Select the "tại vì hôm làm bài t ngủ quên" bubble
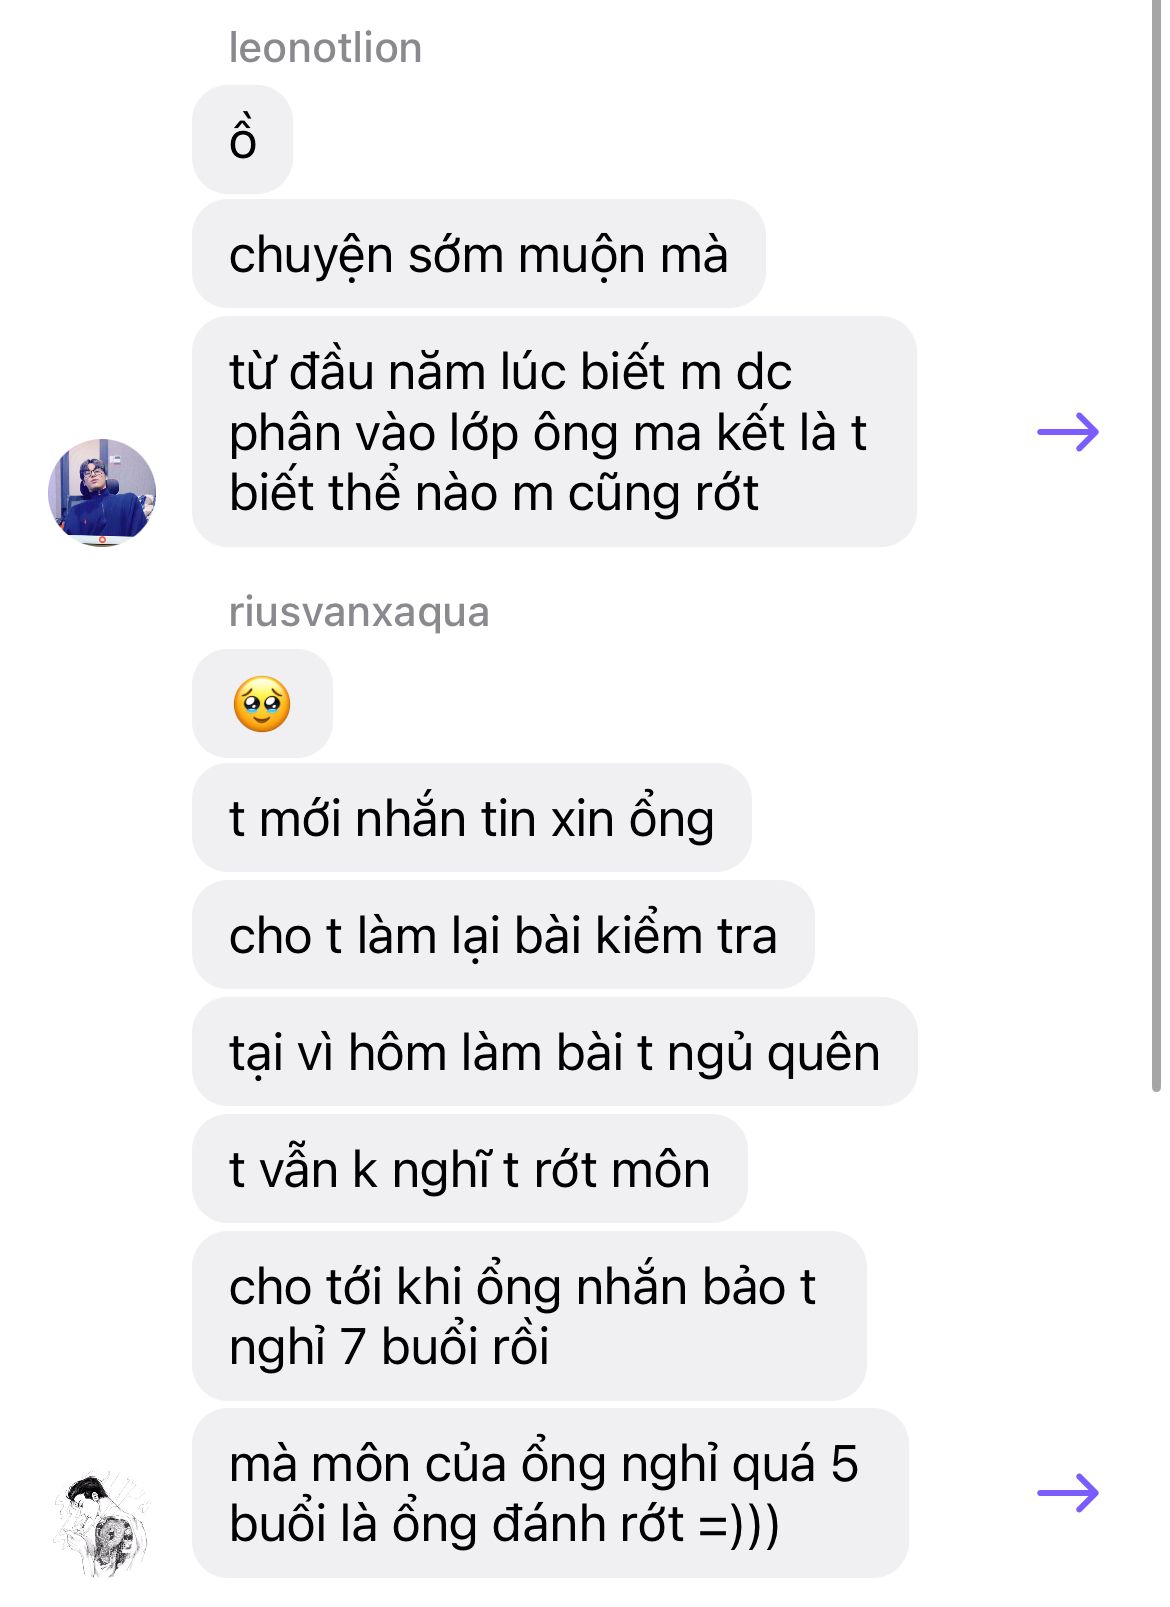 pyautogui.click(x=555, y=1052)
